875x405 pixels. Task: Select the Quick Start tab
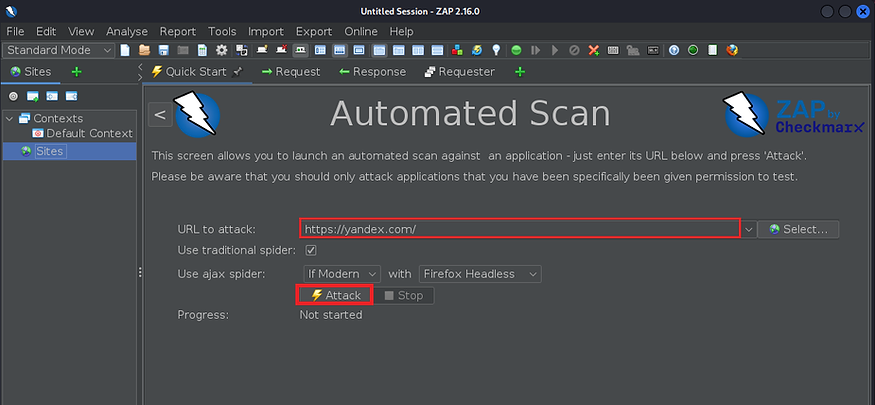click(x=197, y=72)
